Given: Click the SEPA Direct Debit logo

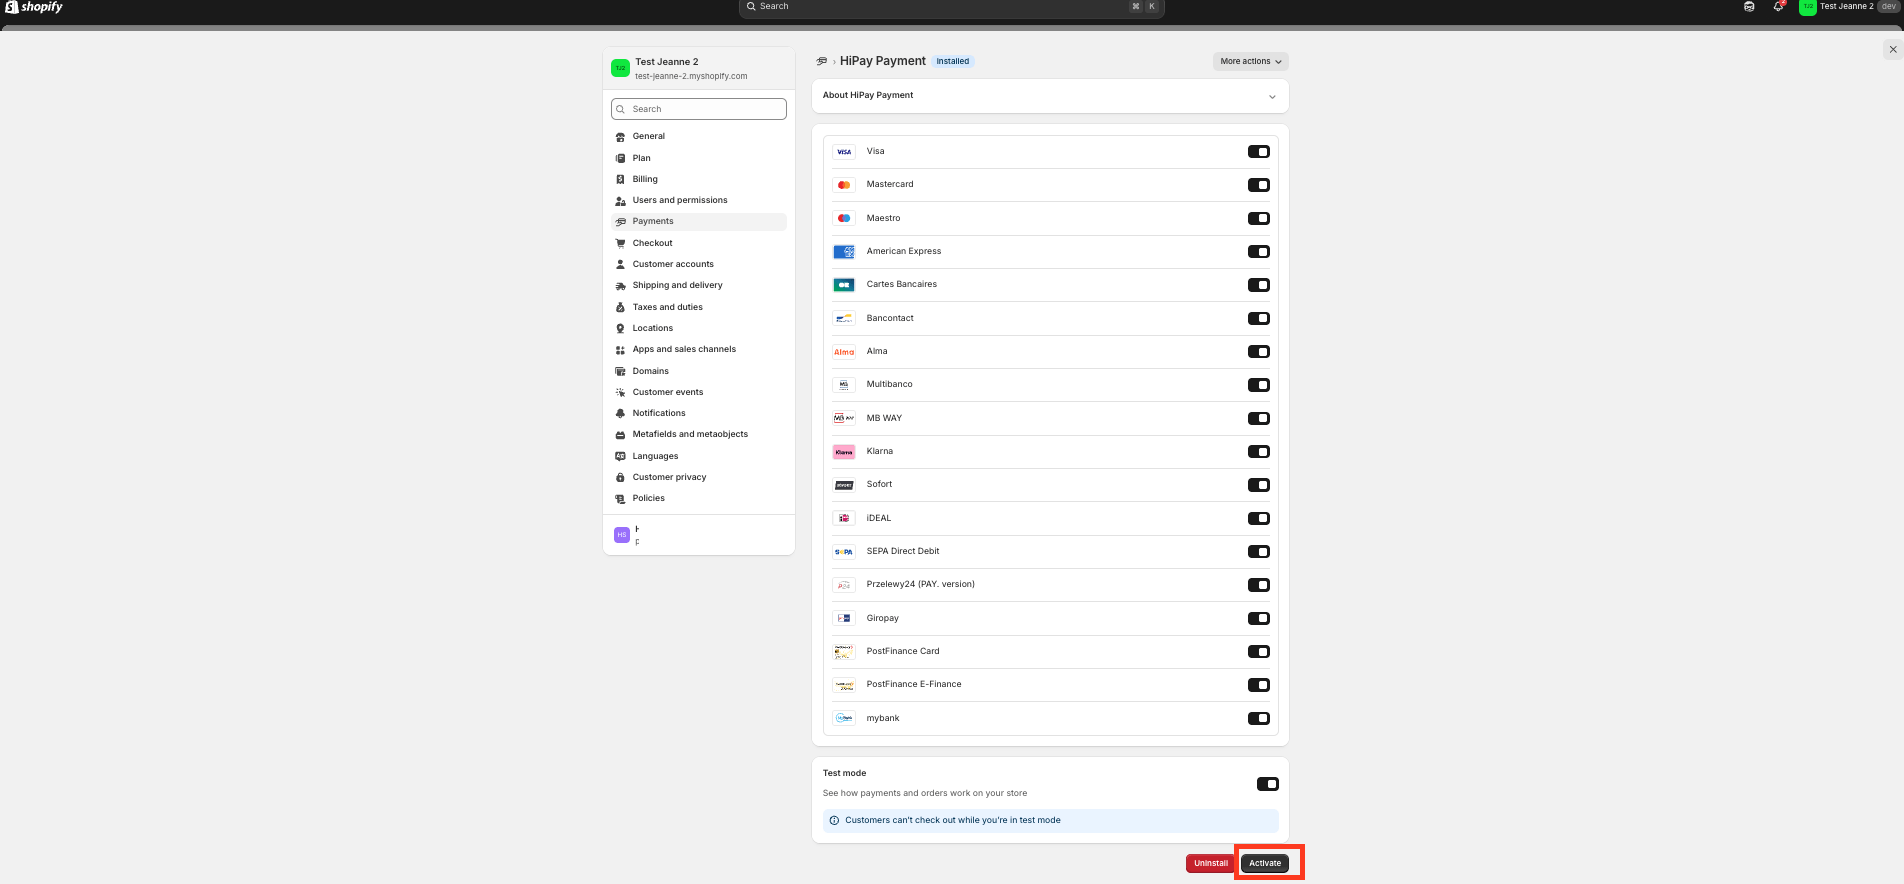Looking at the screenshot, I should click(x=844, y=552).
